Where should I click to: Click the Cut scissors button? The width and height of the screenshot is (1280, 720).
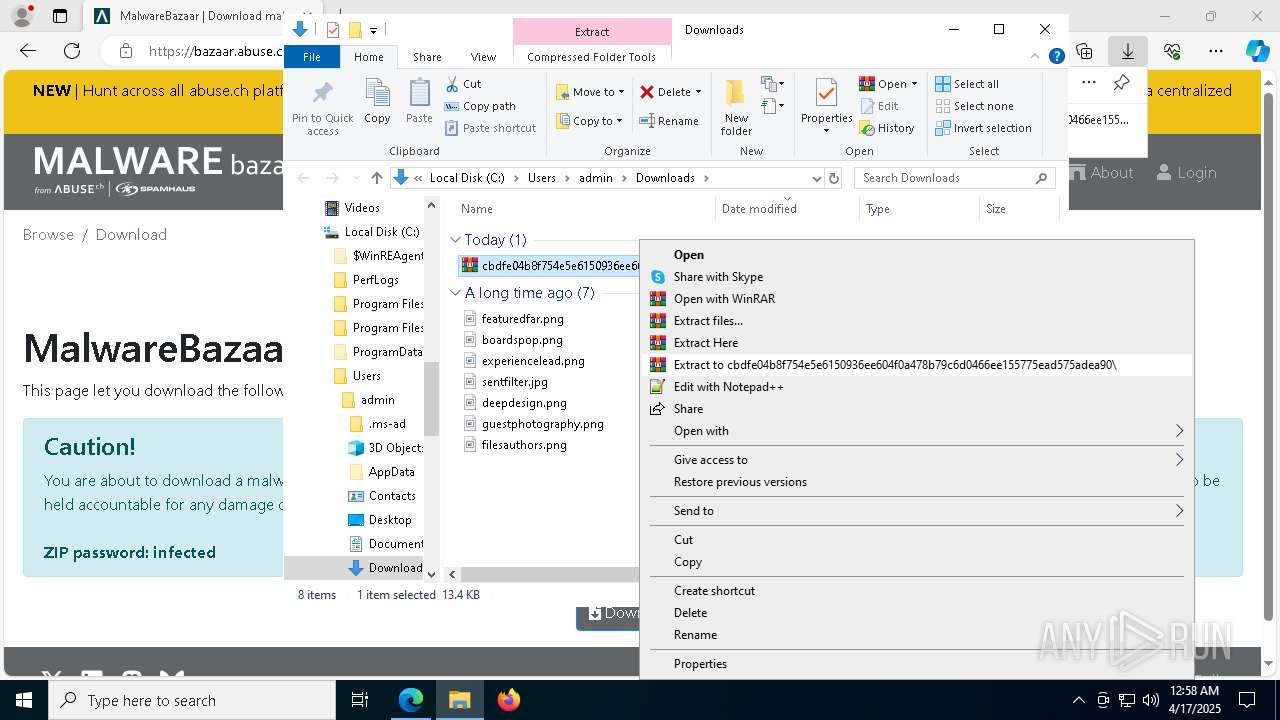click(x=463, y=84)
